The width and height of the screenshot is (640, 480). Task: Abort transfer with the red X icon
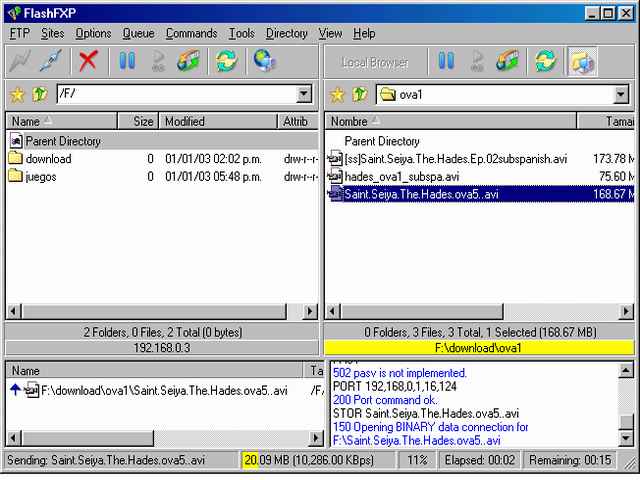(x=88, y=61)
